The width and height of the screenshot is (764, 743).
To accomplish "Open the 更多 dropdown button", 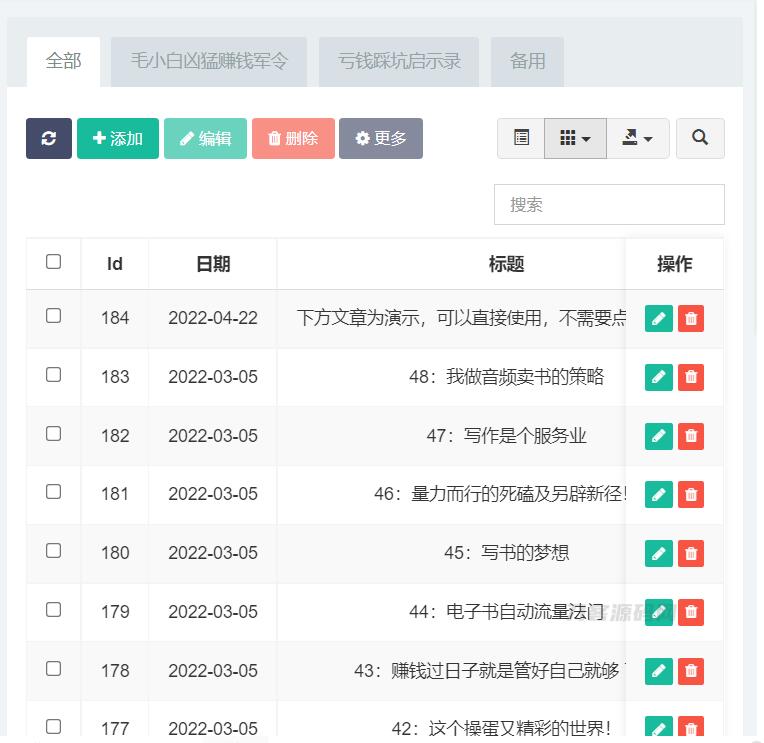I will (381, 138).
